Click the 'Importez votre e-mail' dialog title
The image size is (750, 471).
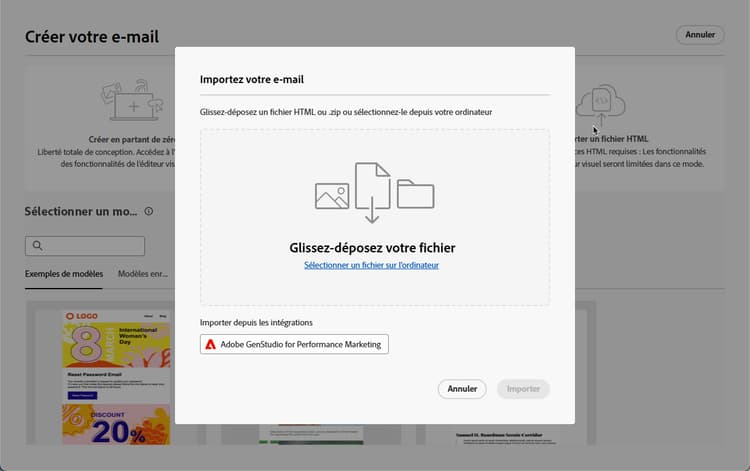tap(252, 80)
